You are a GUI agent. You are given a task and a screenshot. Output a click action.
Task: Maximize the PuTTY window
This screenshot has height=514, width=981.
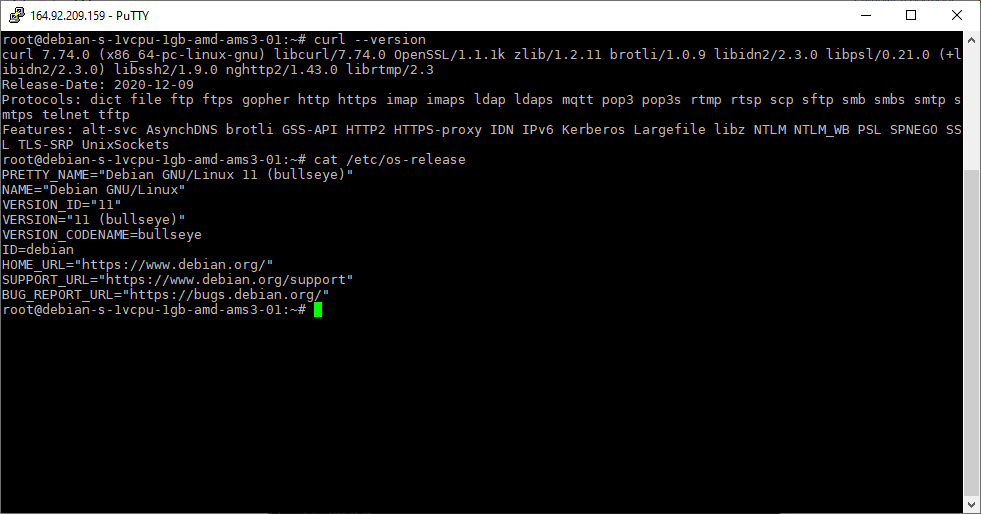tap(911, 15)
